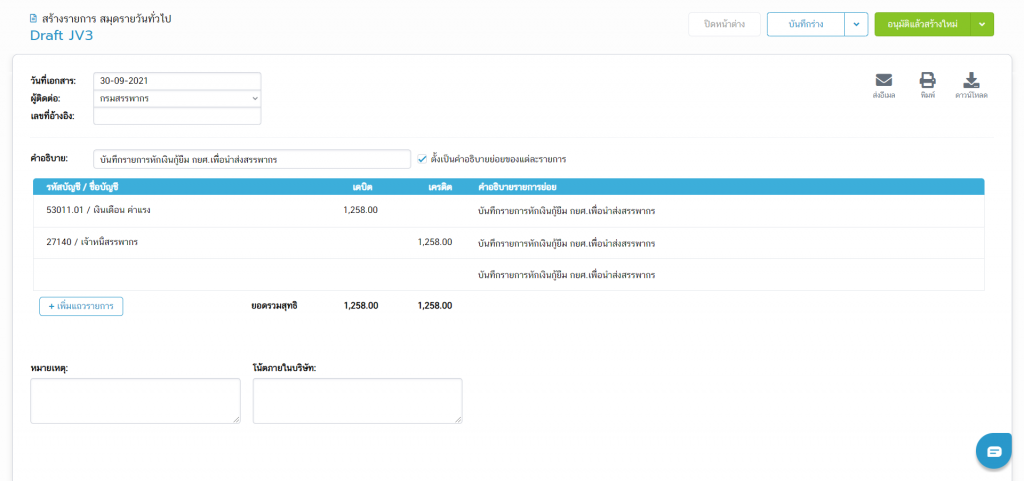This screenshot has width=1024, height=481.
Task: Click the description text field
Action: pyautogui.click(x=251, y=159)
